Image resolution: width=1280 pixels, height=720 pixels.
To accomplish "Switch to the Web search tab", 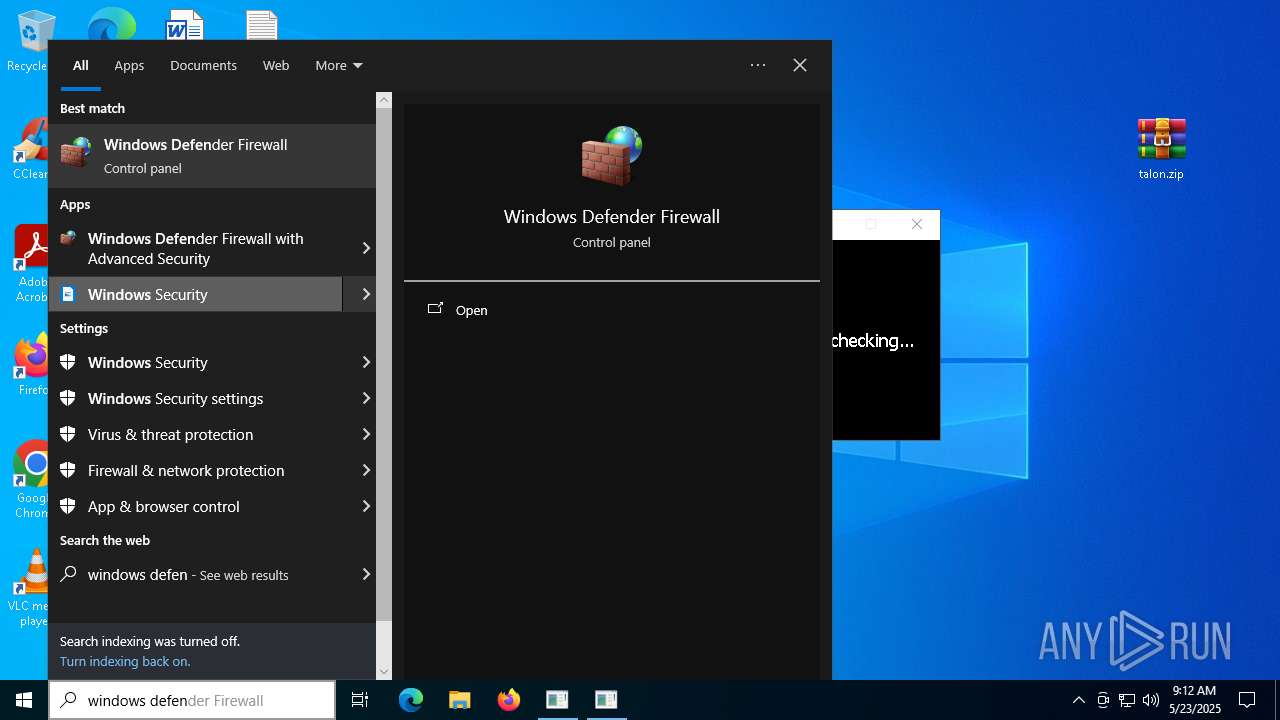I will click(276, 65).
